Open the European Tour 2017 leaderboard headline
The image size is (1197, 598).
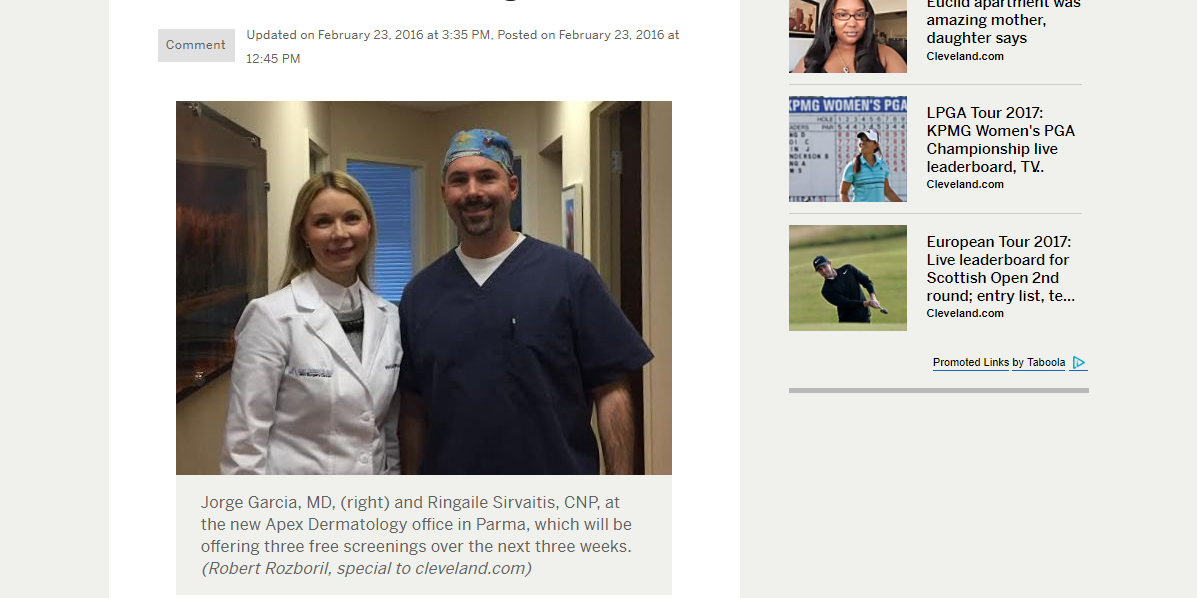coord(1001,269)
